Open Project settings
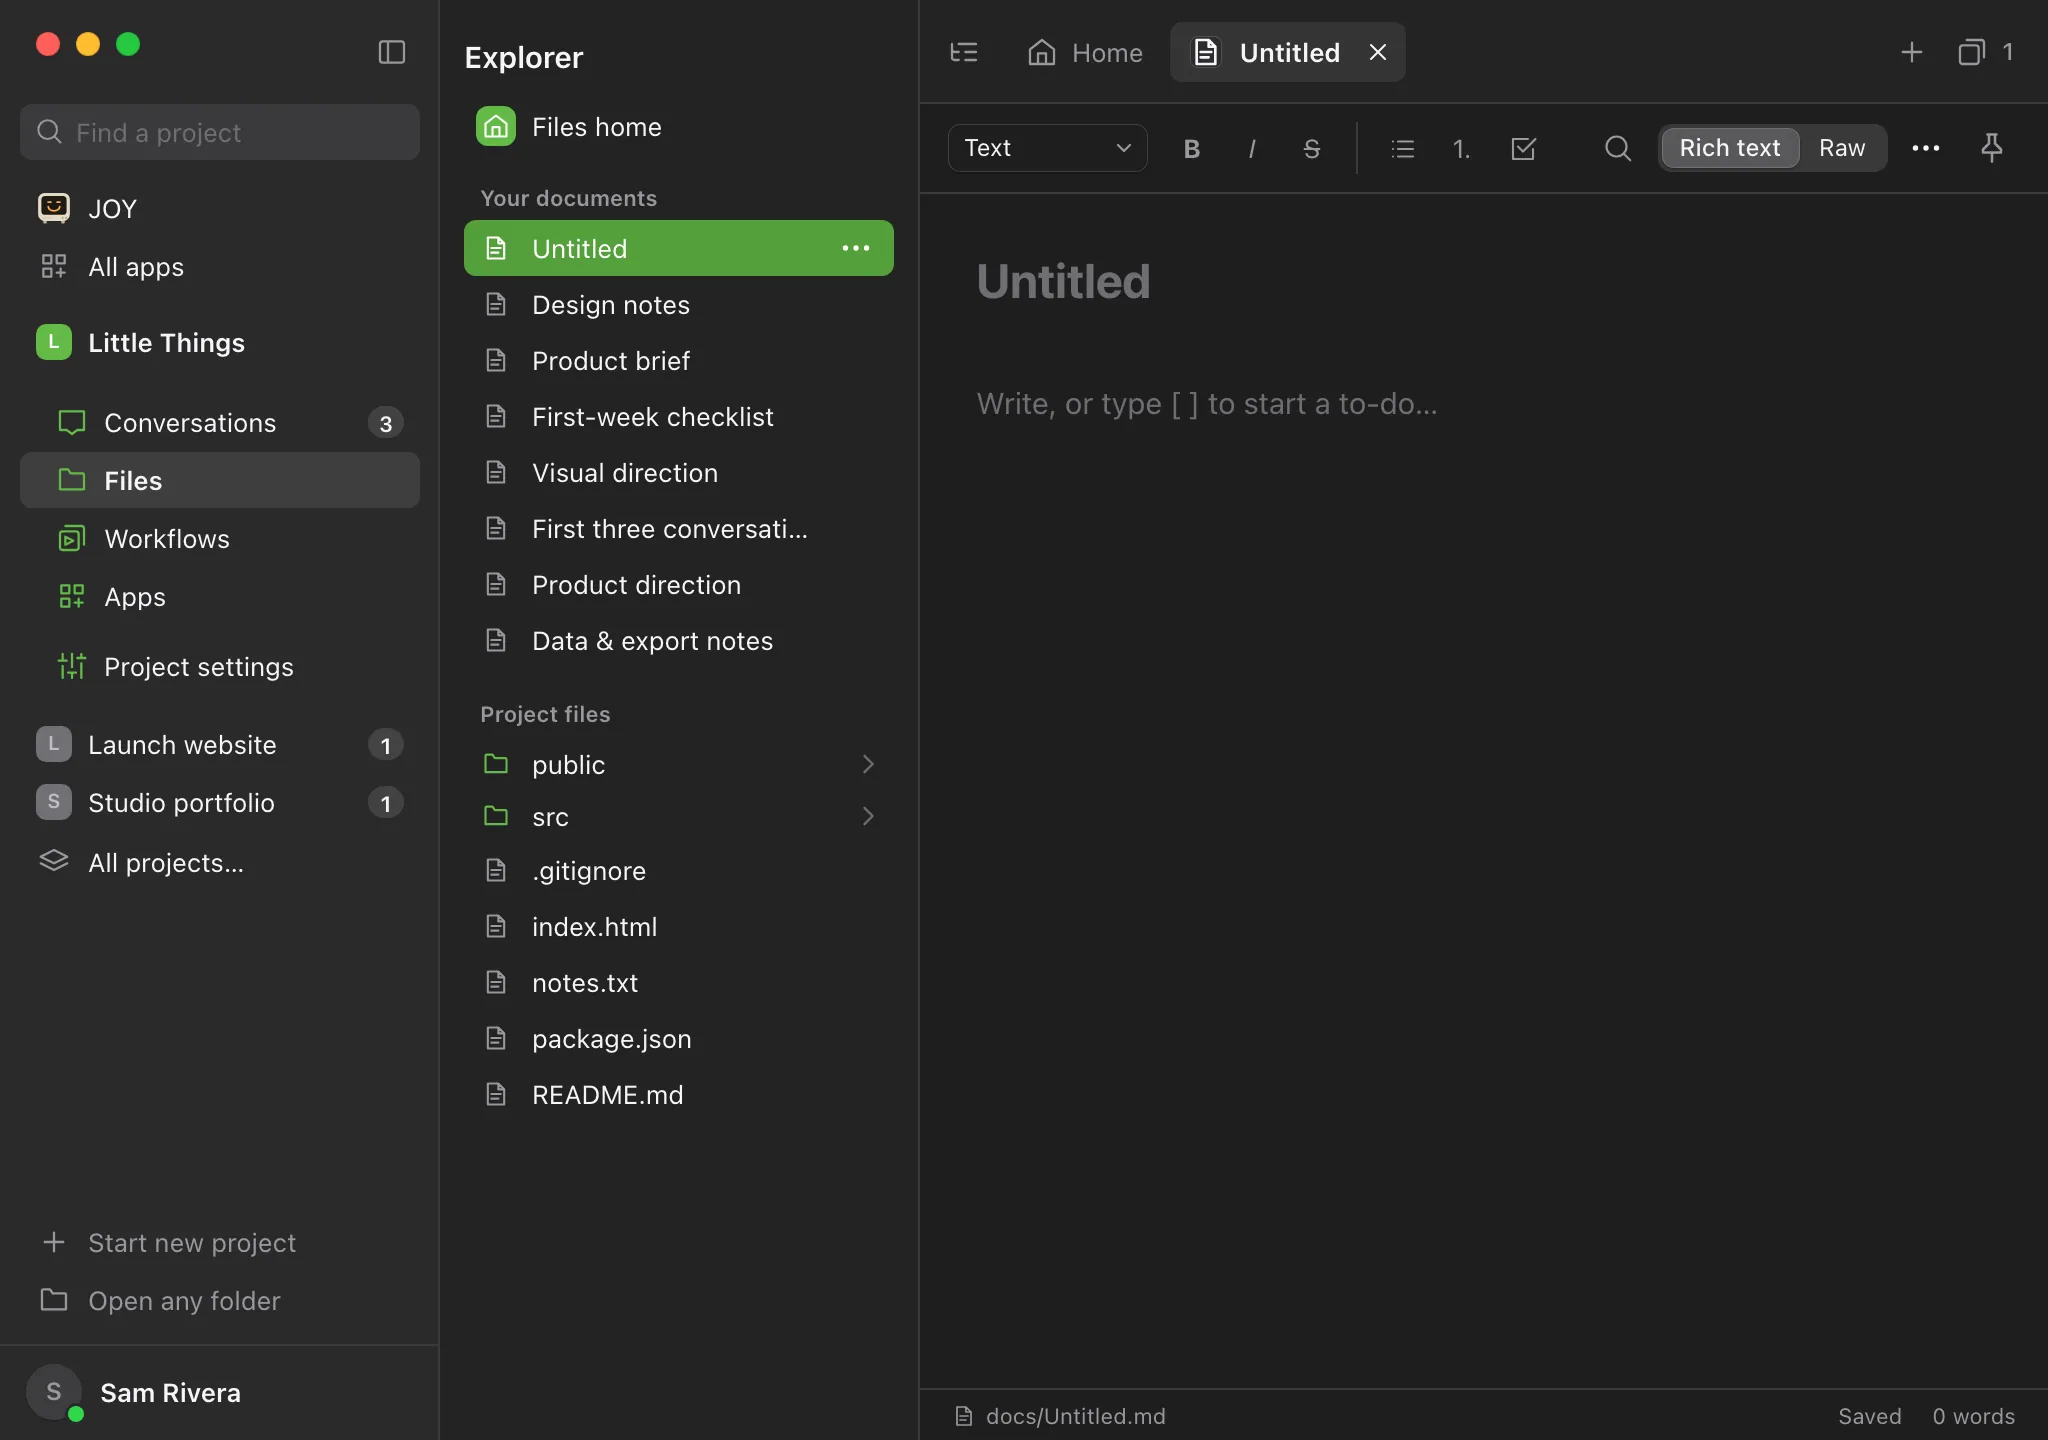 pyautogui.click(x=220, y=667)
